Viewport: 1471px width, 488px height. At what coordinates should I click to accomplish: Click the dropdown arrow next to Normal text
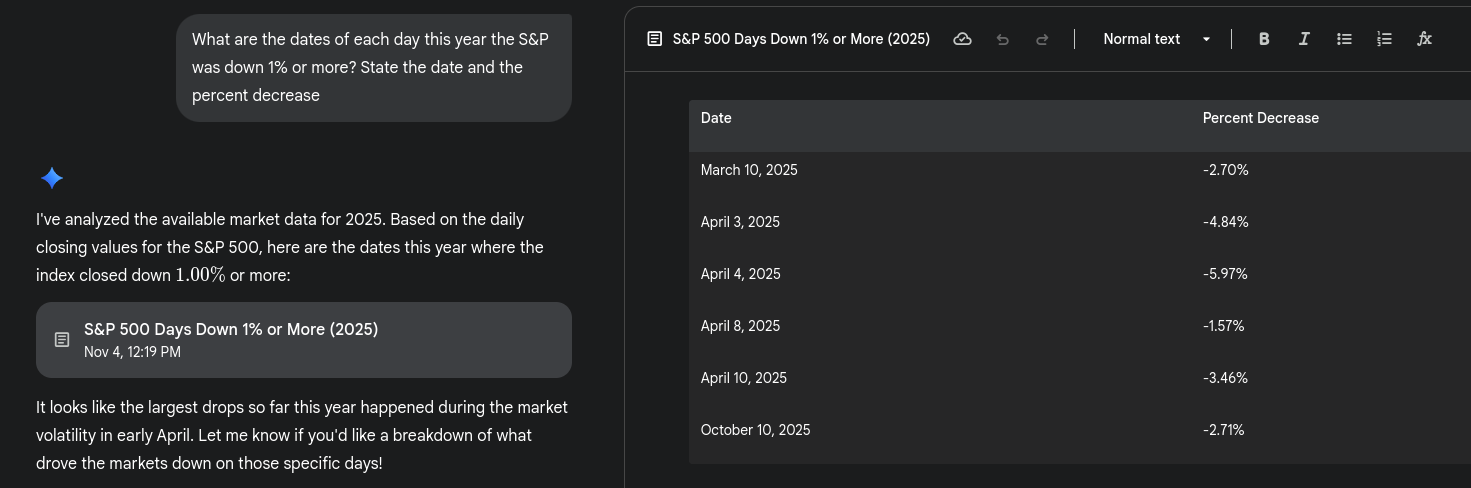pos(1206,39)
